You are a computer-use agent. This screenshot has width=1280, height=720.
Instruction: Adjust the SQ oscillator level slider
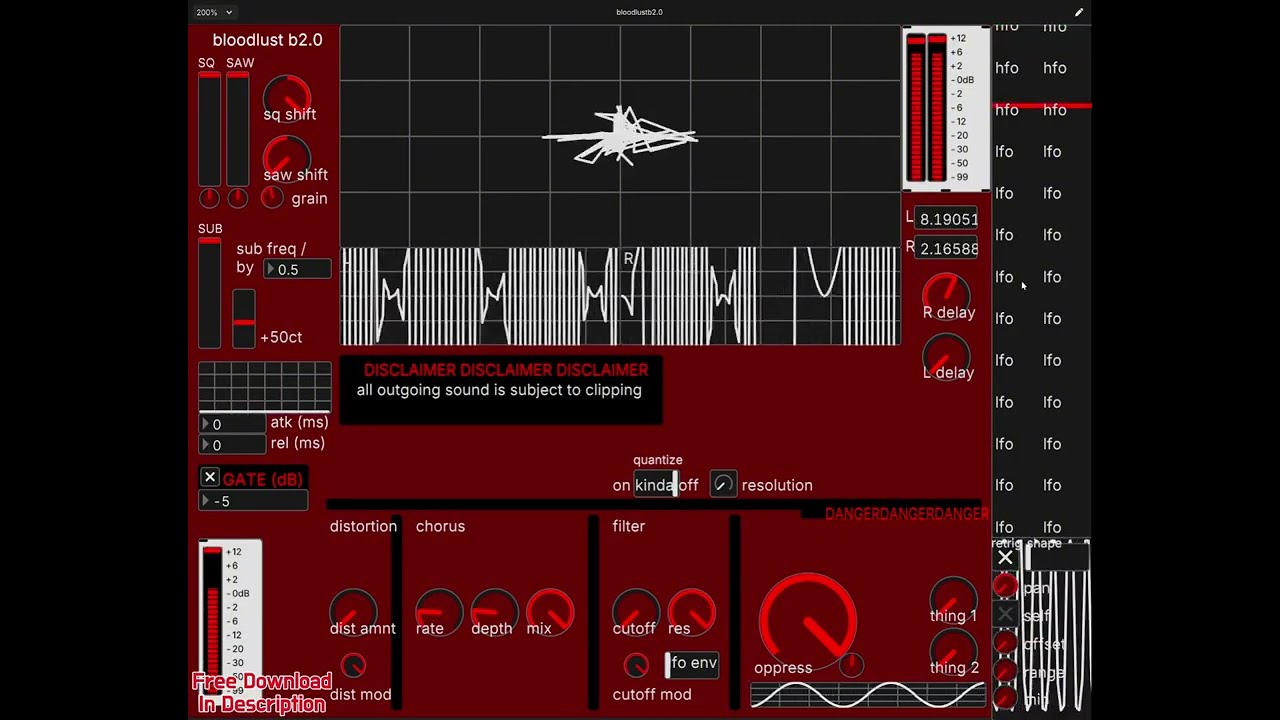(209, 128)
